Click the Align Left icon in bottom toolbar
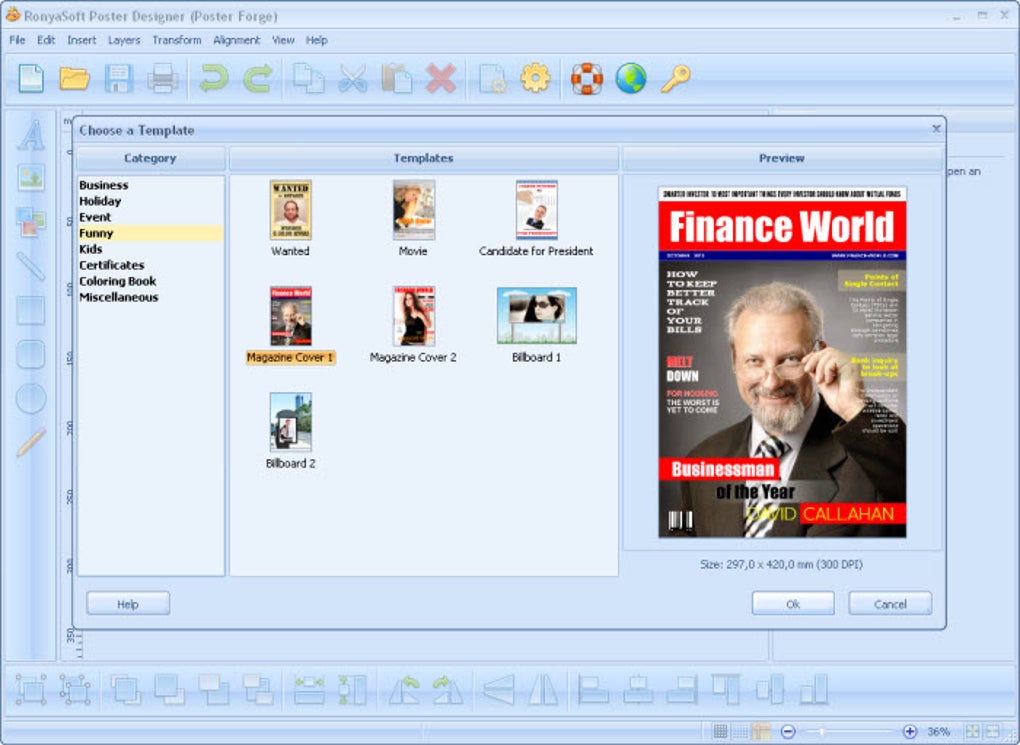The width and height of the screenshot is (1020, 745). coord(593,690)
